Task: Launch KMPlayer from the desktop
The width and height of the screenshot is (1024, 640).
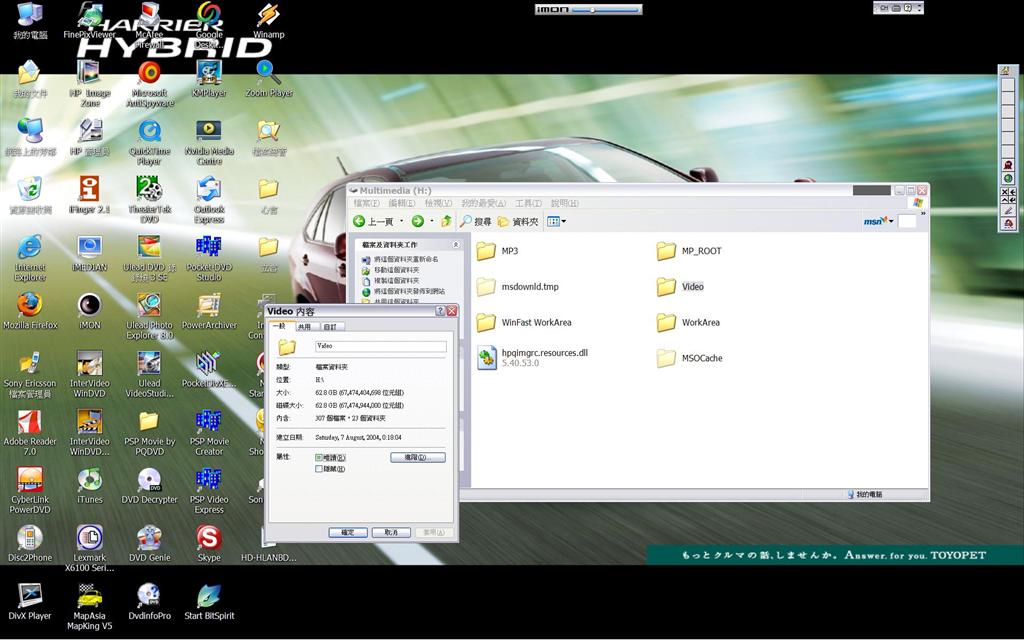Action: (x=209, y=78)
